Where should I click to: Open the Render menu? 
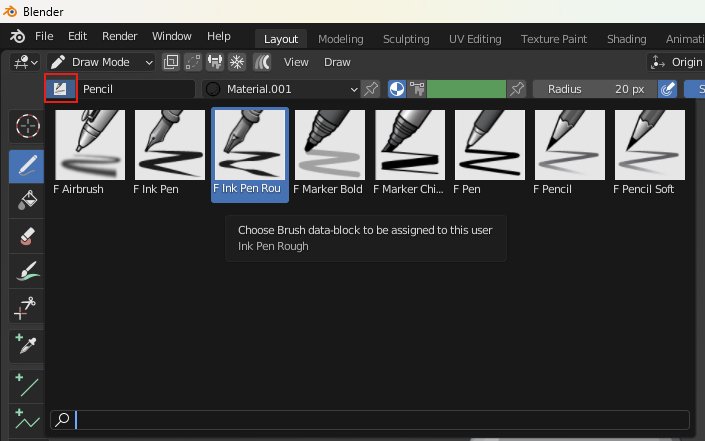pos(120,36)
